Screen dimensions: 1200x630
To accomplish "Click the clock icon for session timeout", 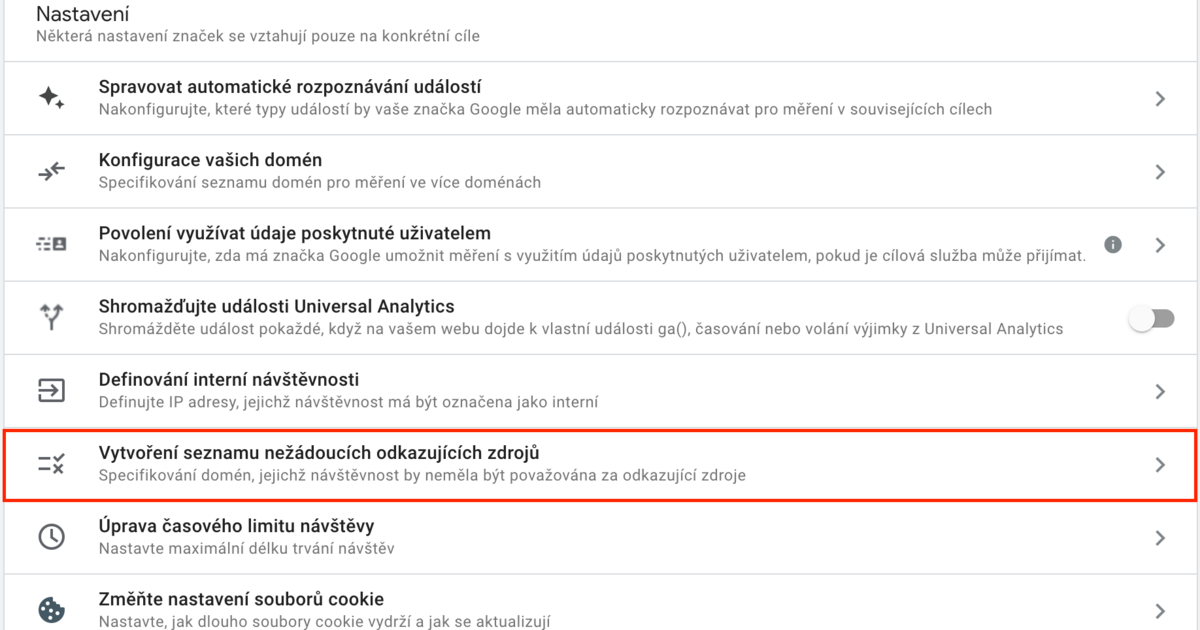I will (x=51, y=537).
